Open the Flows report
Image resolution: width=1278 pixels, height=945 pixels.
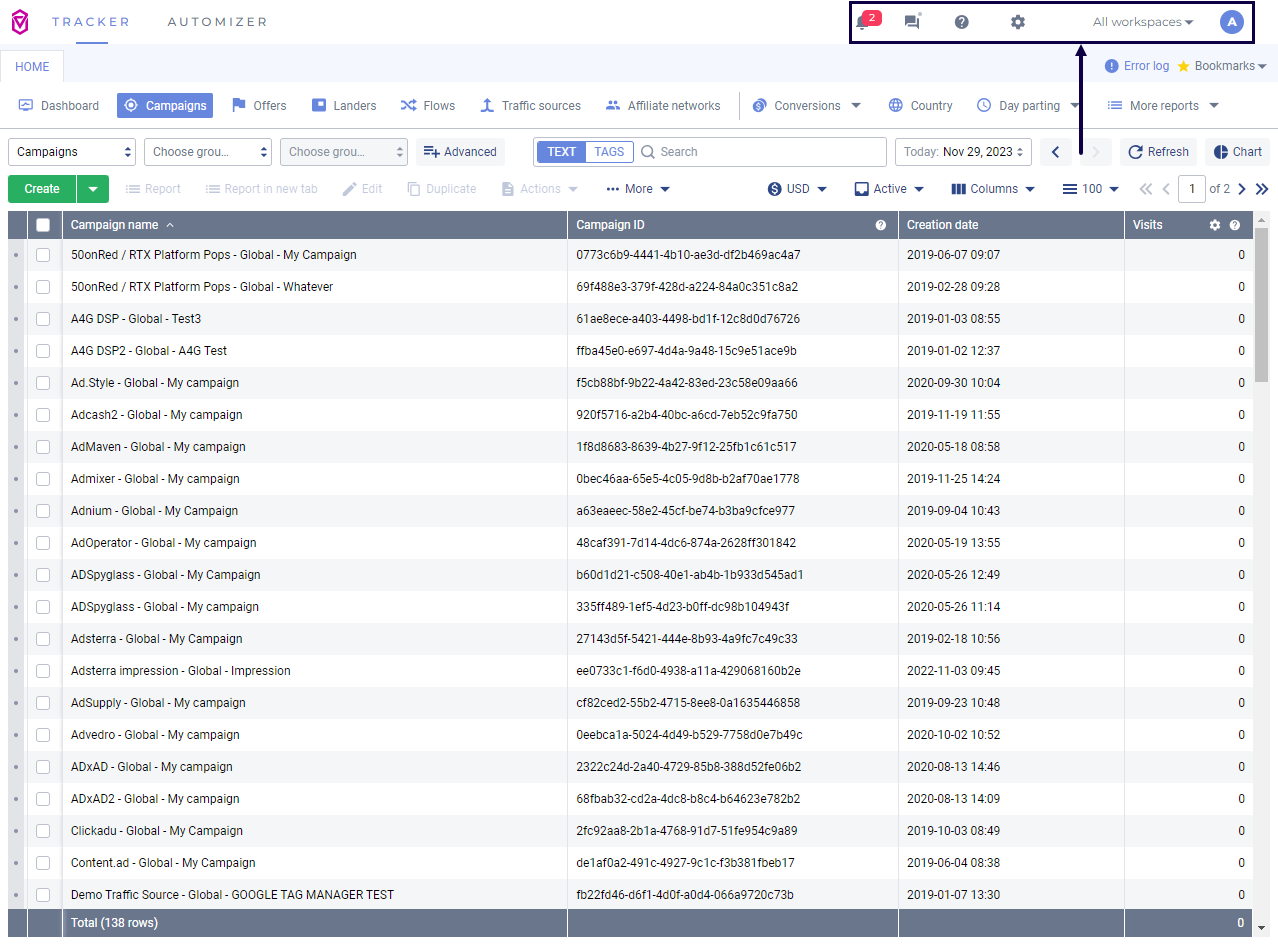coord(428,106)
